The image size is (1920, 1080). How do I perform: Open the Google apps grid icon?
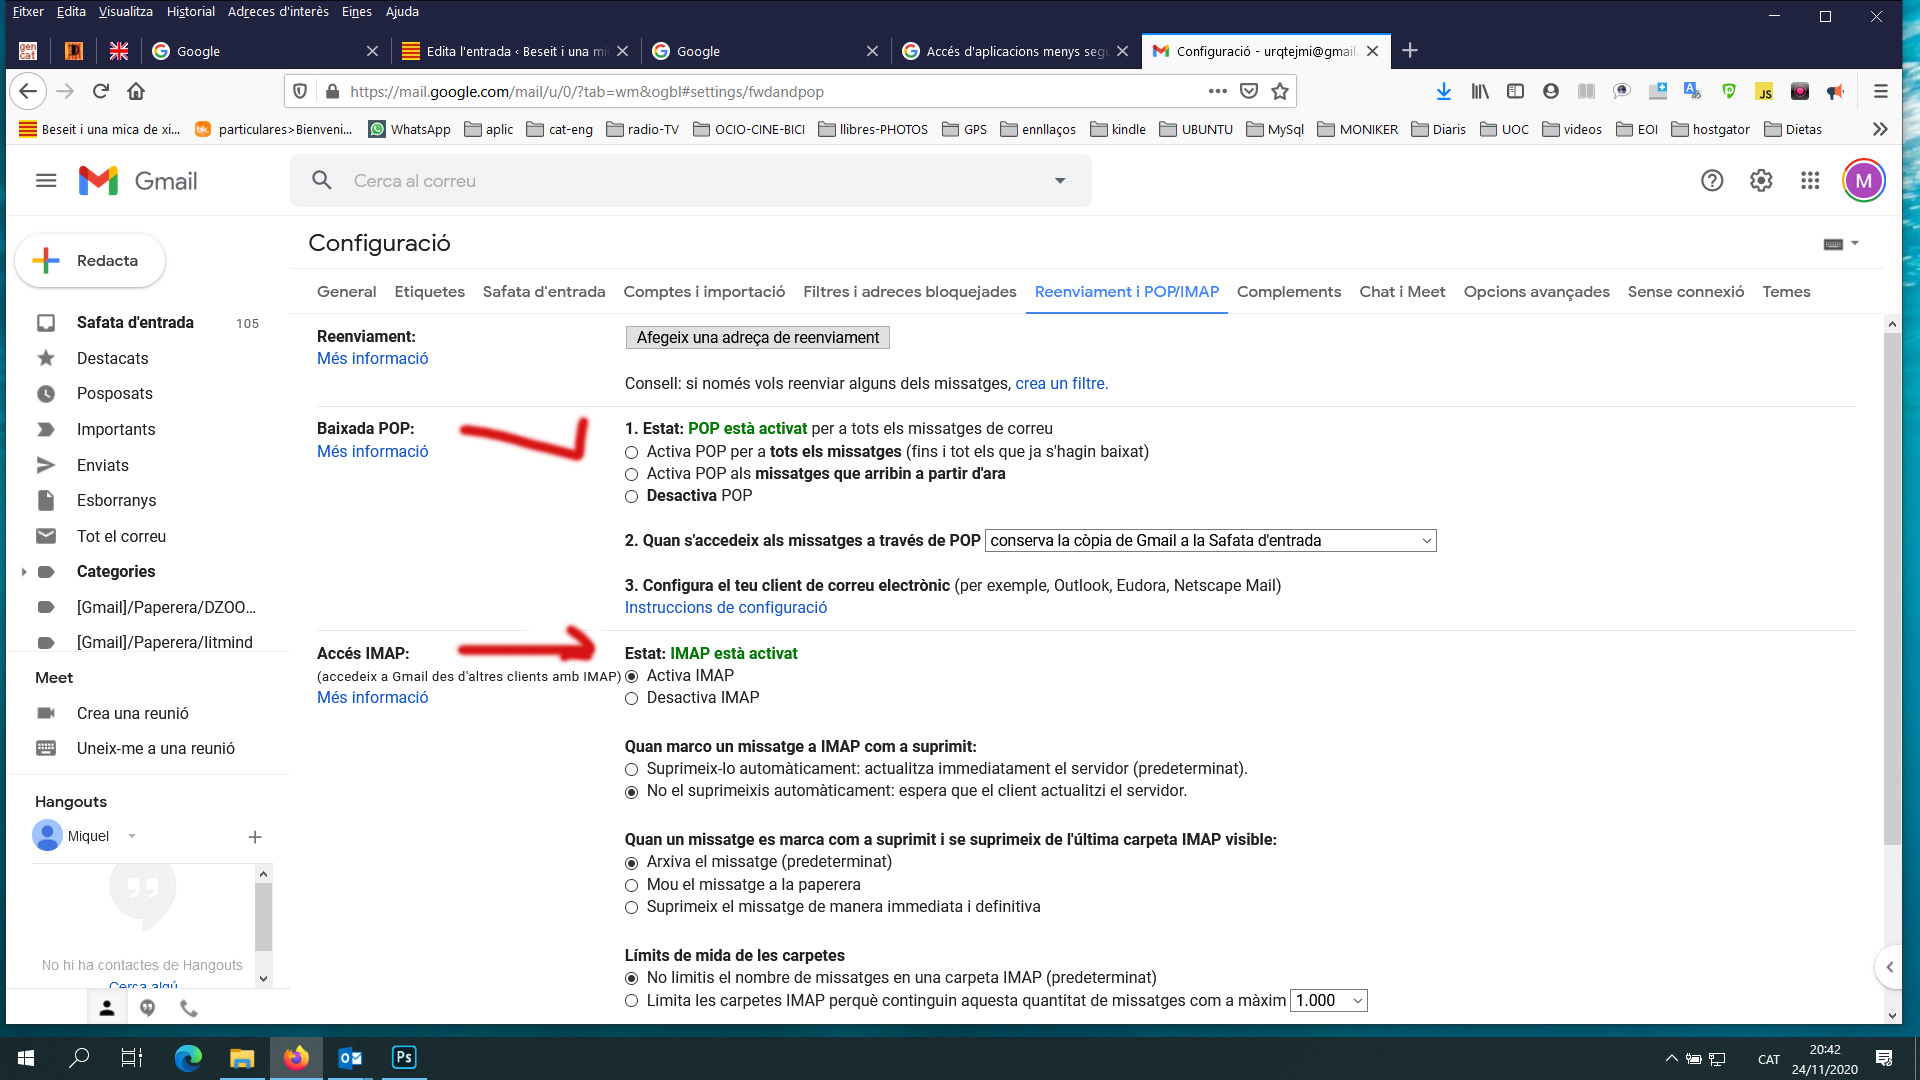point(1810,181)
